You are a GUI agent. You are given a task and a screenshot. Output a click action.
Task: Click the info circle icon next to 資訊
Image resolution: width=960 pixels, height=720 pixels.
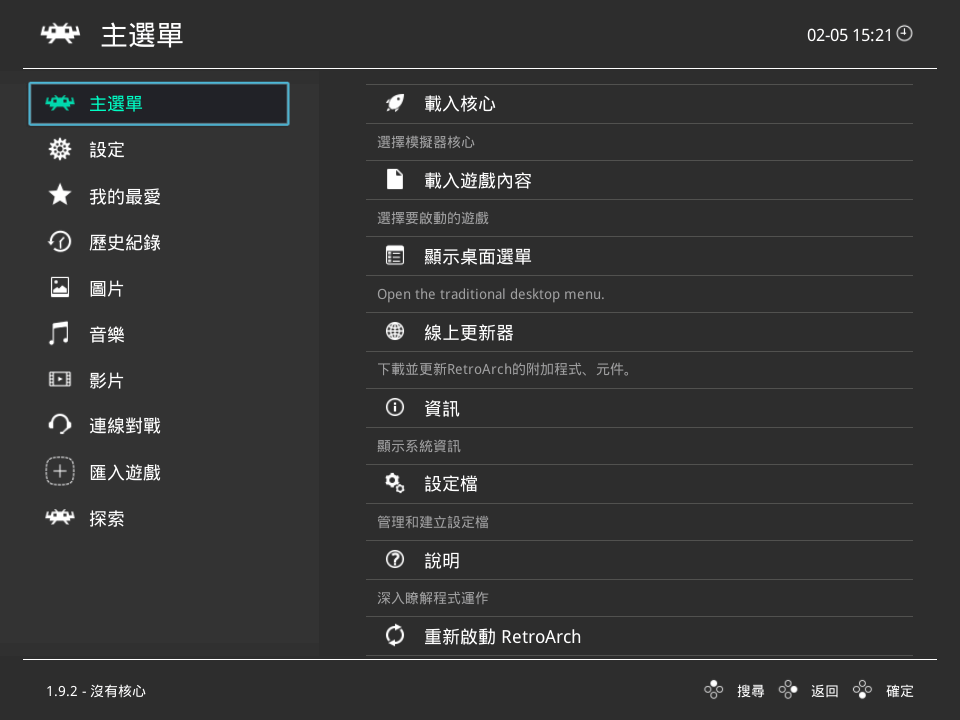pos(394,408)
